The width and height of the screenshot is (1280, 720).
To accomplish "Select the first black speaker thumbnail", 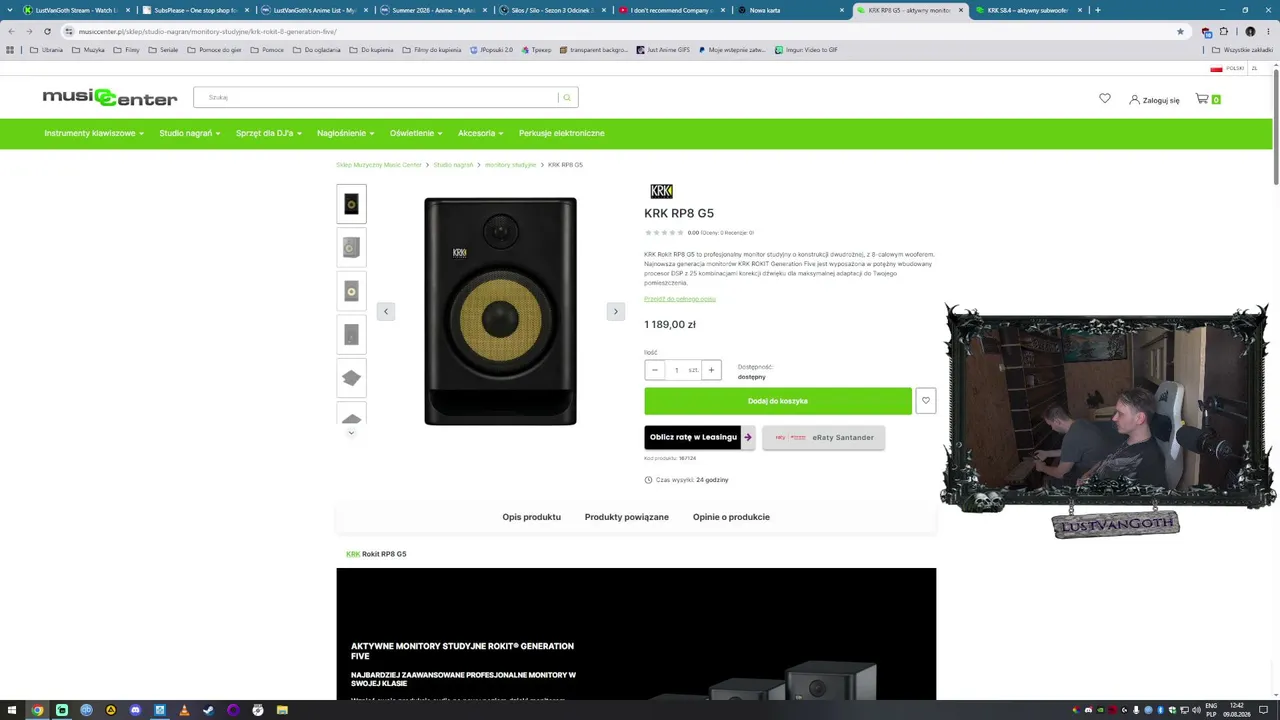I will (x=351, y=204).
